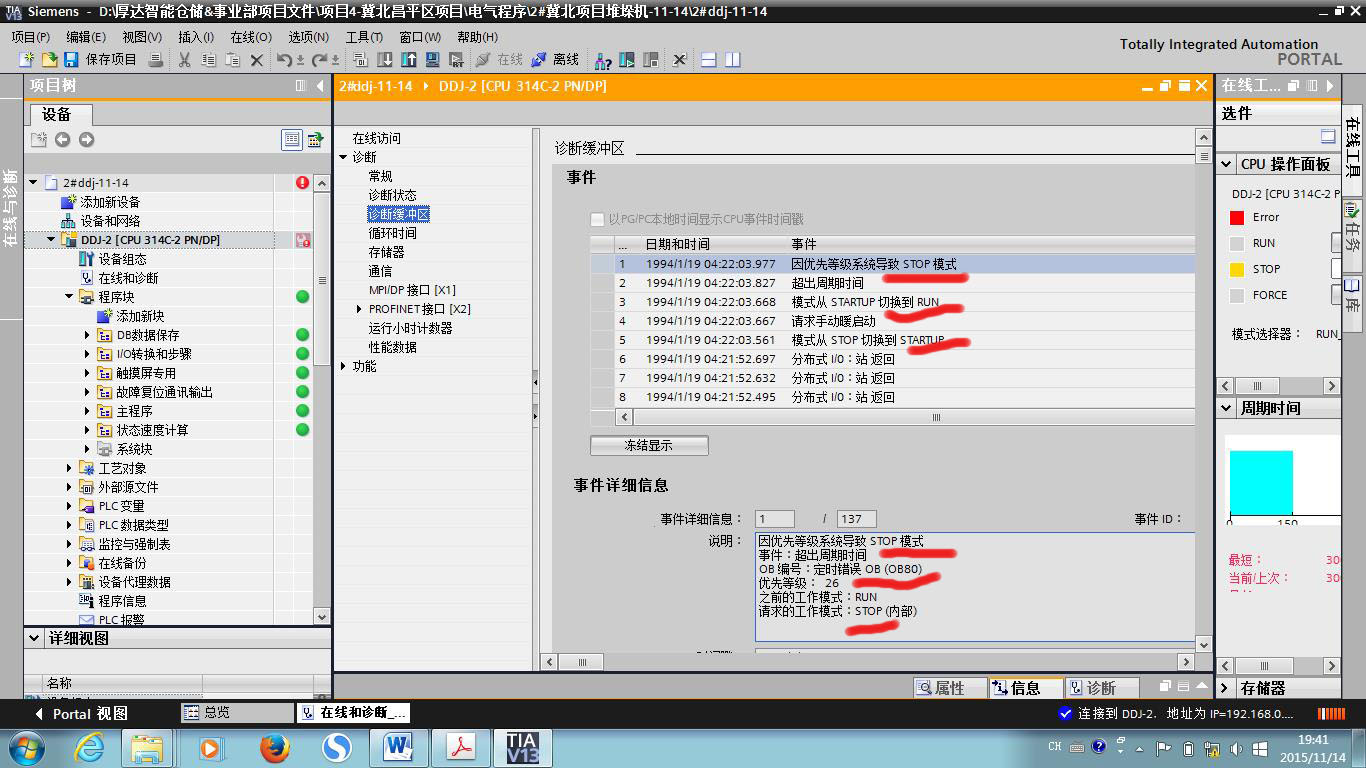Select 性能数据 in the navigation list
The image size is (1366, 768).
pyautogui.click(x=392, y=347)
